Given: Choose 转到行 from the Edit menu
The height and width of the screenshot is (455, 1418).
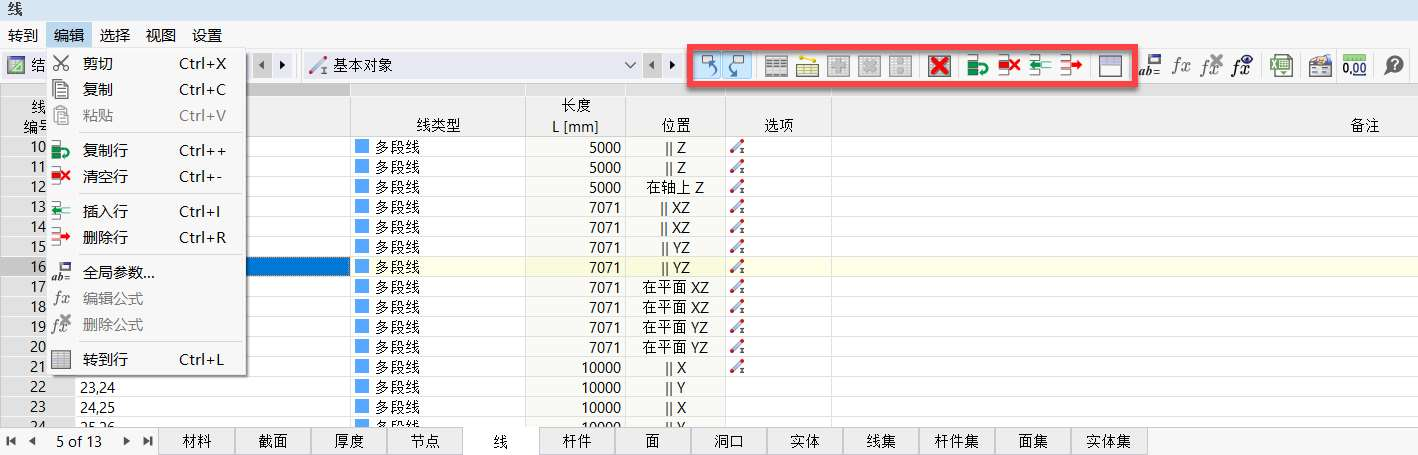Looking at the screenshot, I should tap(146, 359).
